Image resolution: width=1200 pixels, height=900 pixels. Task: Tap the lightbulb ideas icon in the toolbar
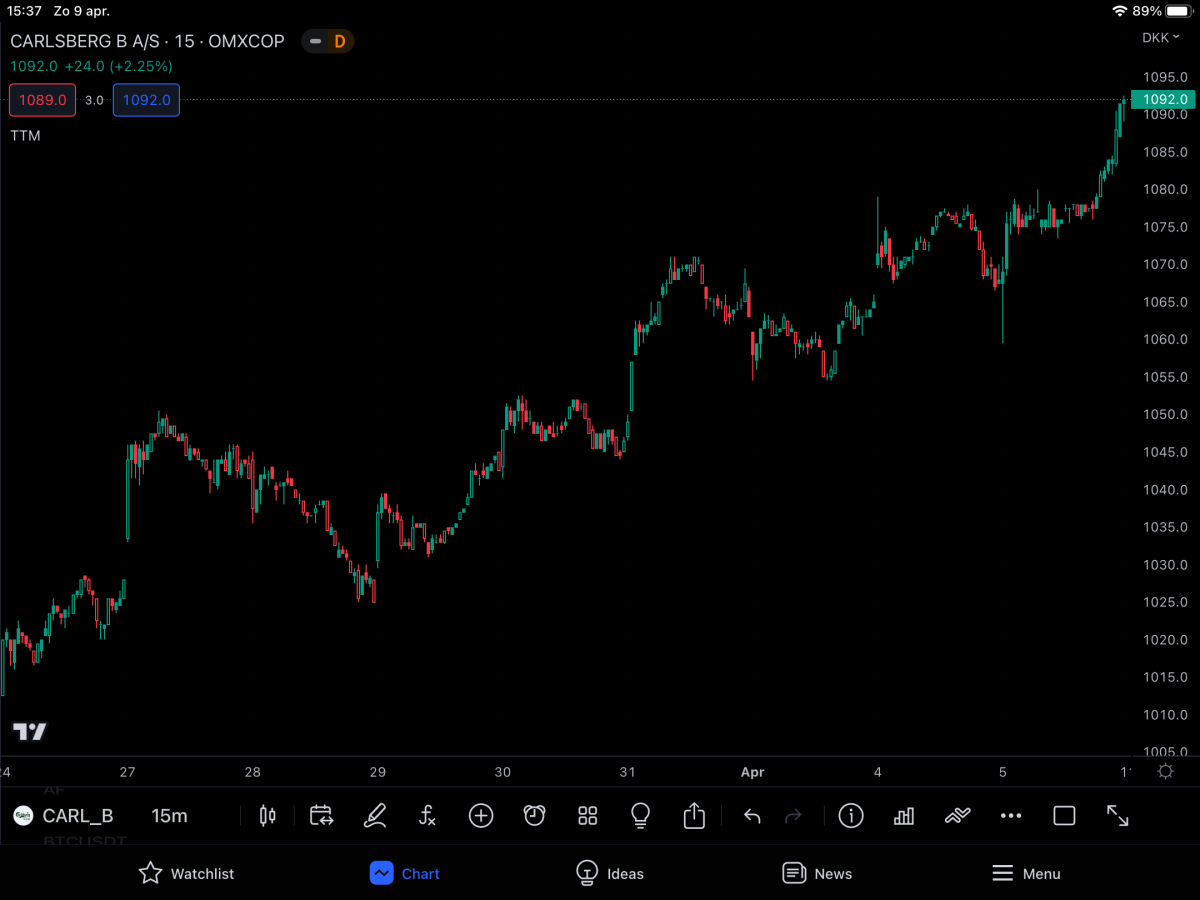(x=641, y=816)
